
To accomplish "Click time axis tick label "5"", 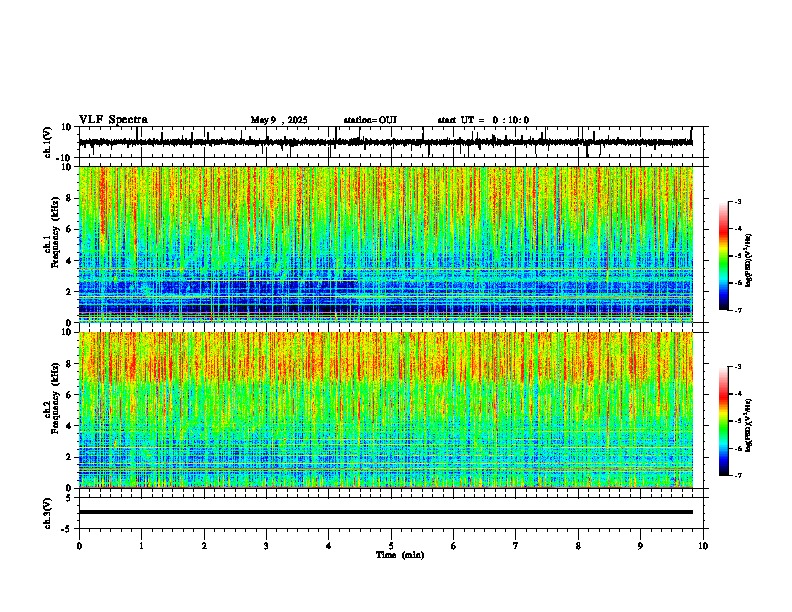I will click(x=391, y=546).
